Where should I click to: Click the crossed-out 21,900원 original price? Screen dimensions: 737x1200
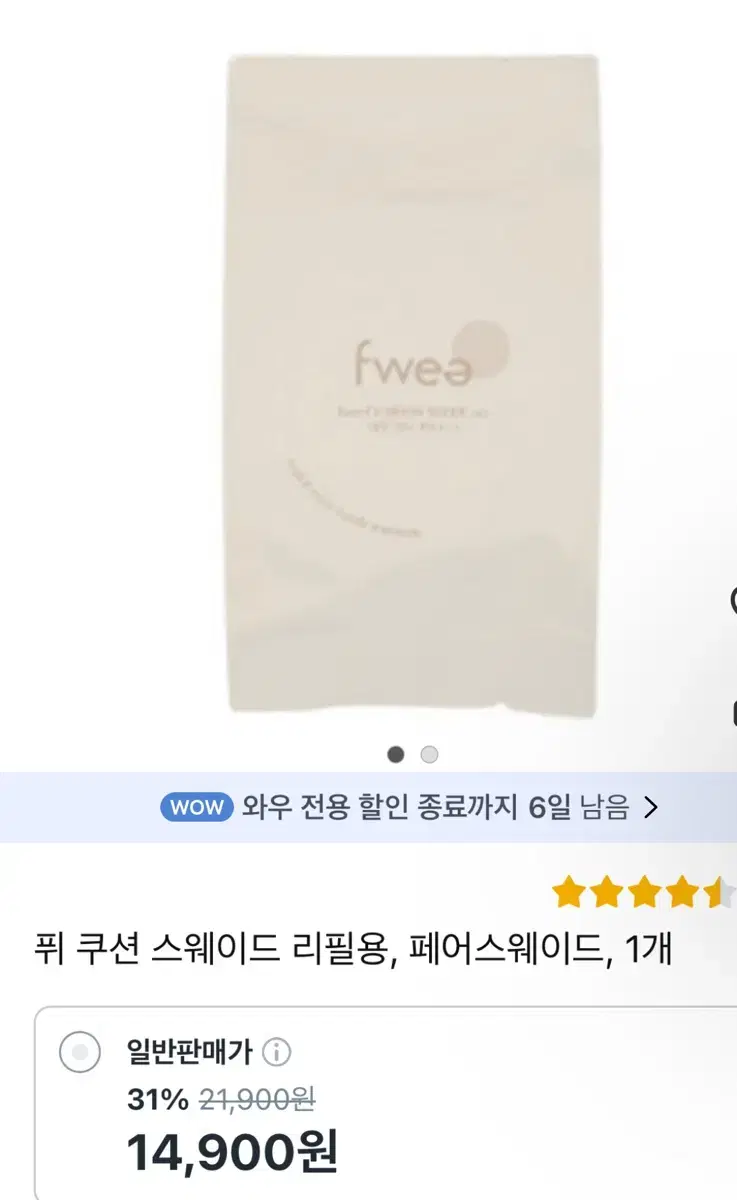coord(258,1100)
